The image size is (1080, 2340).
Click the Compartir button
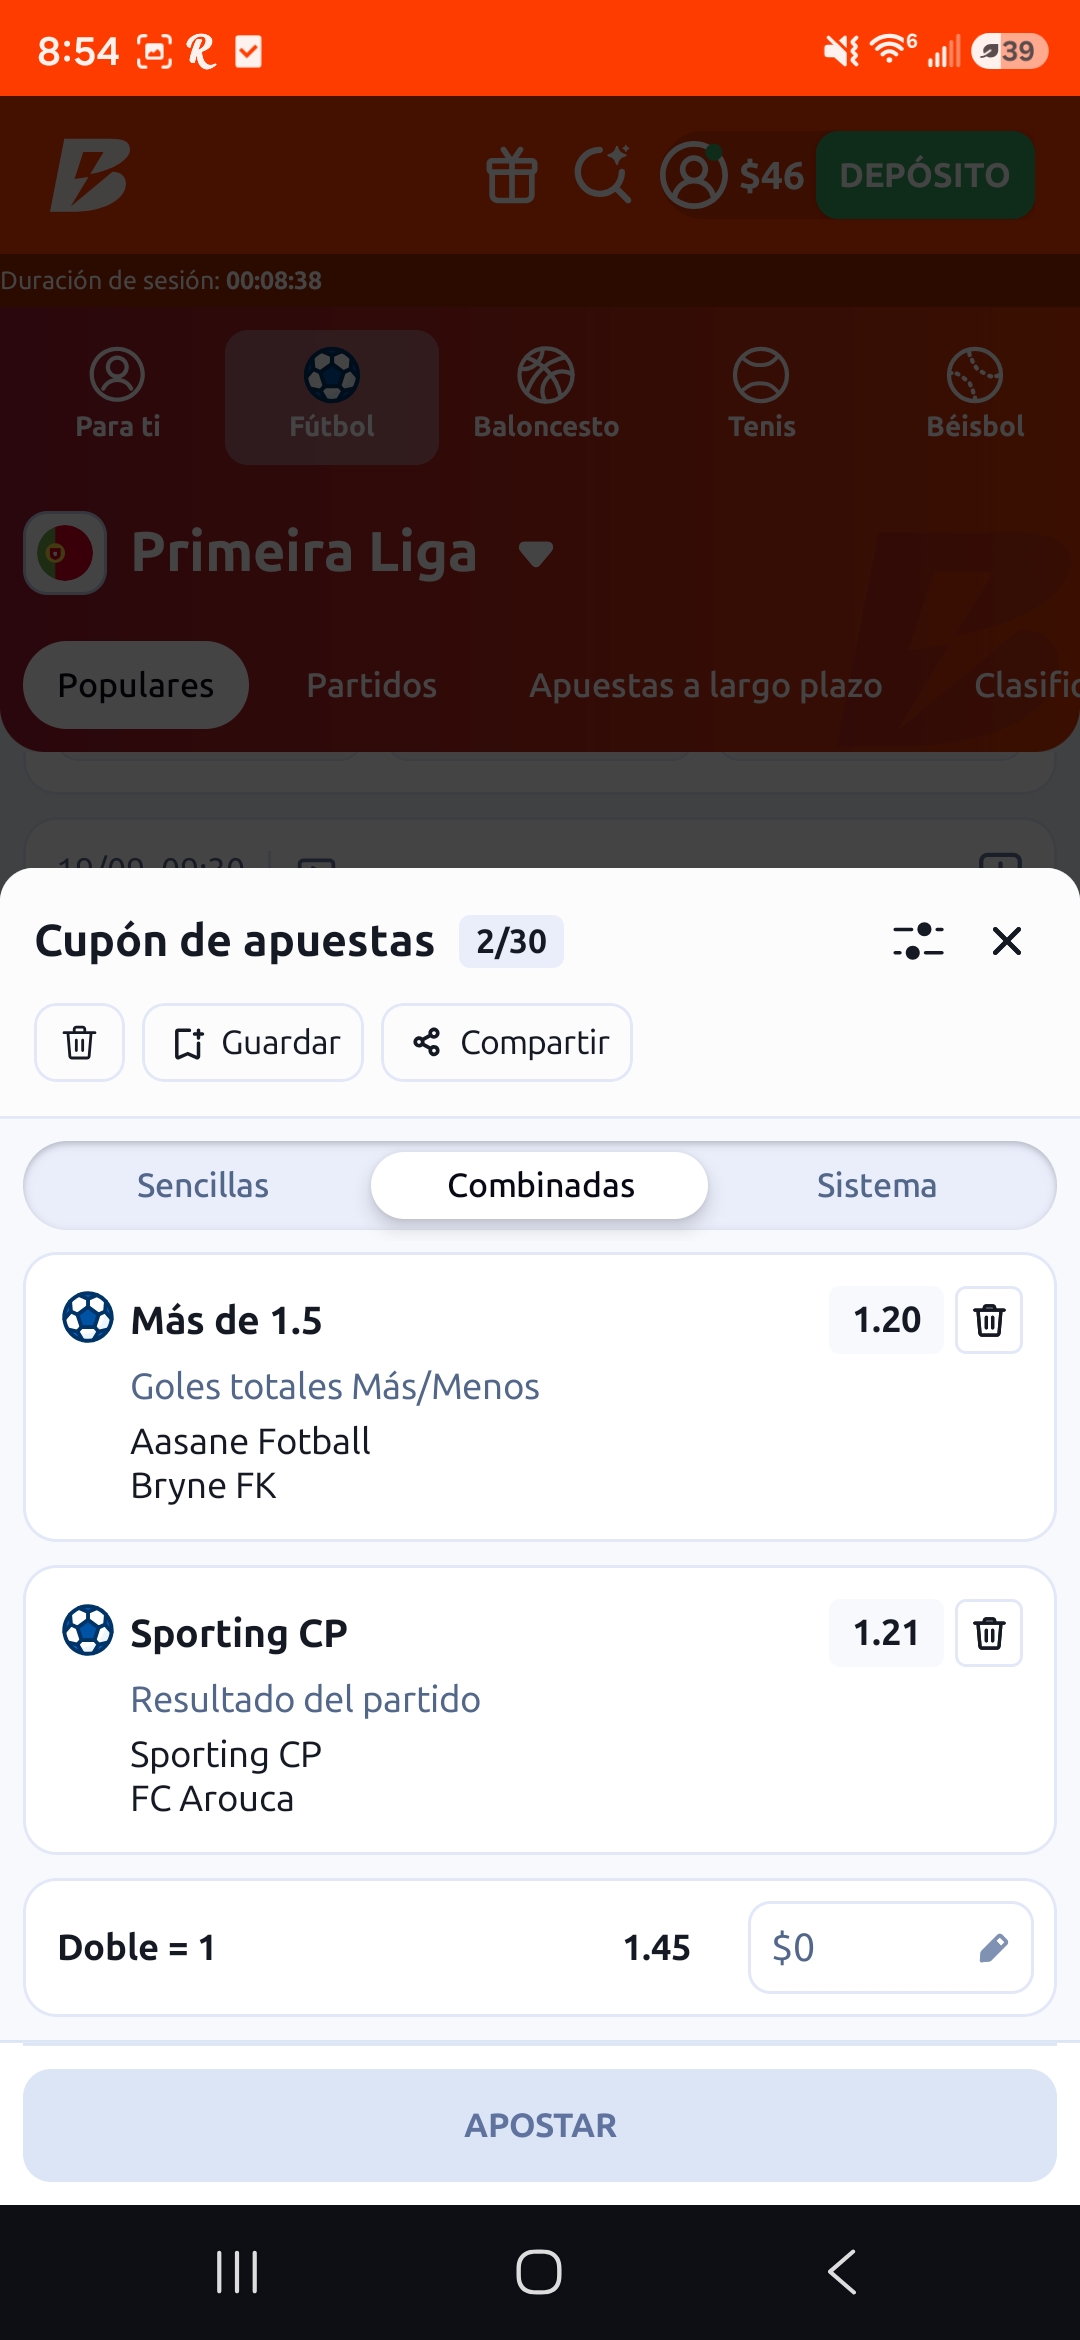pyautogui.click(x=507, y=1042)
